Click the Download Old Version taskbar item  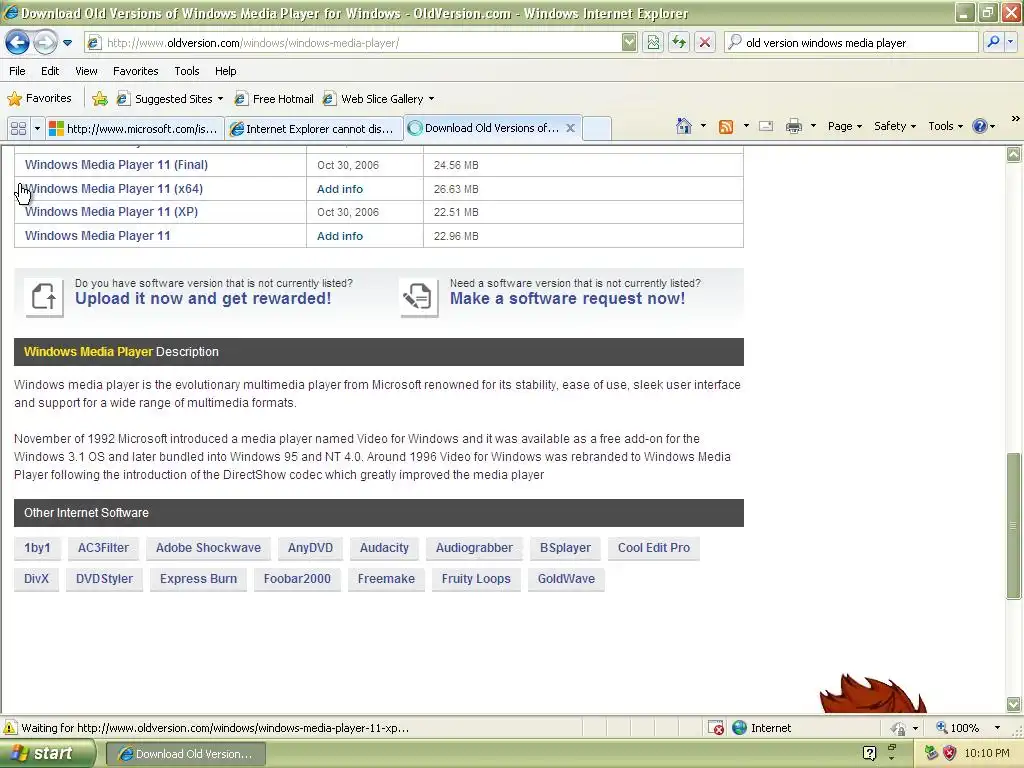pyautogui.click(x=185, y=754)
